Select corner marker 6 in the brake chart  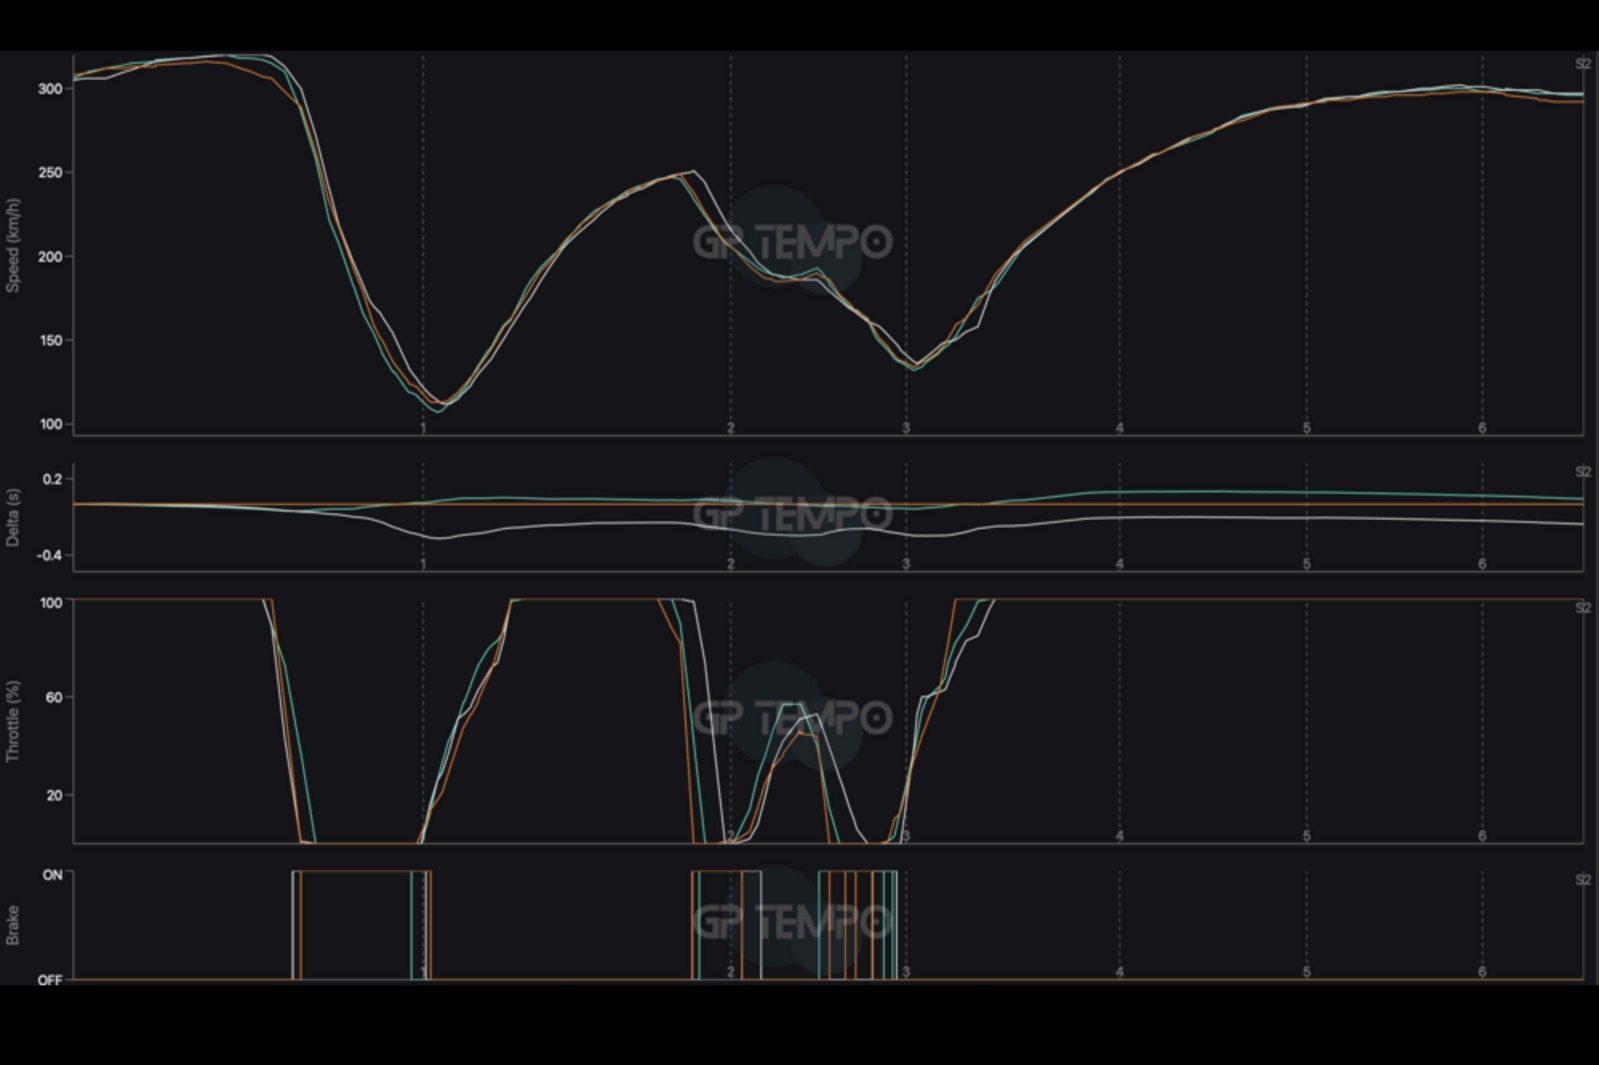pos(1482,972)
